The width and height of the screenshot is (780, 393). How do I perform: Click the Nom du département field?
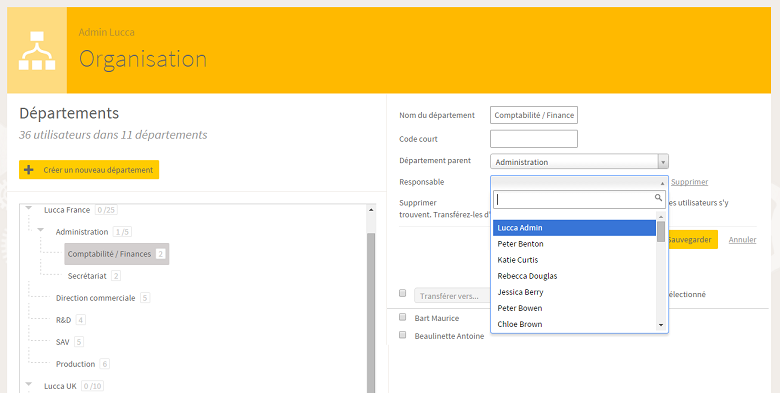click(x=534, y=115)
